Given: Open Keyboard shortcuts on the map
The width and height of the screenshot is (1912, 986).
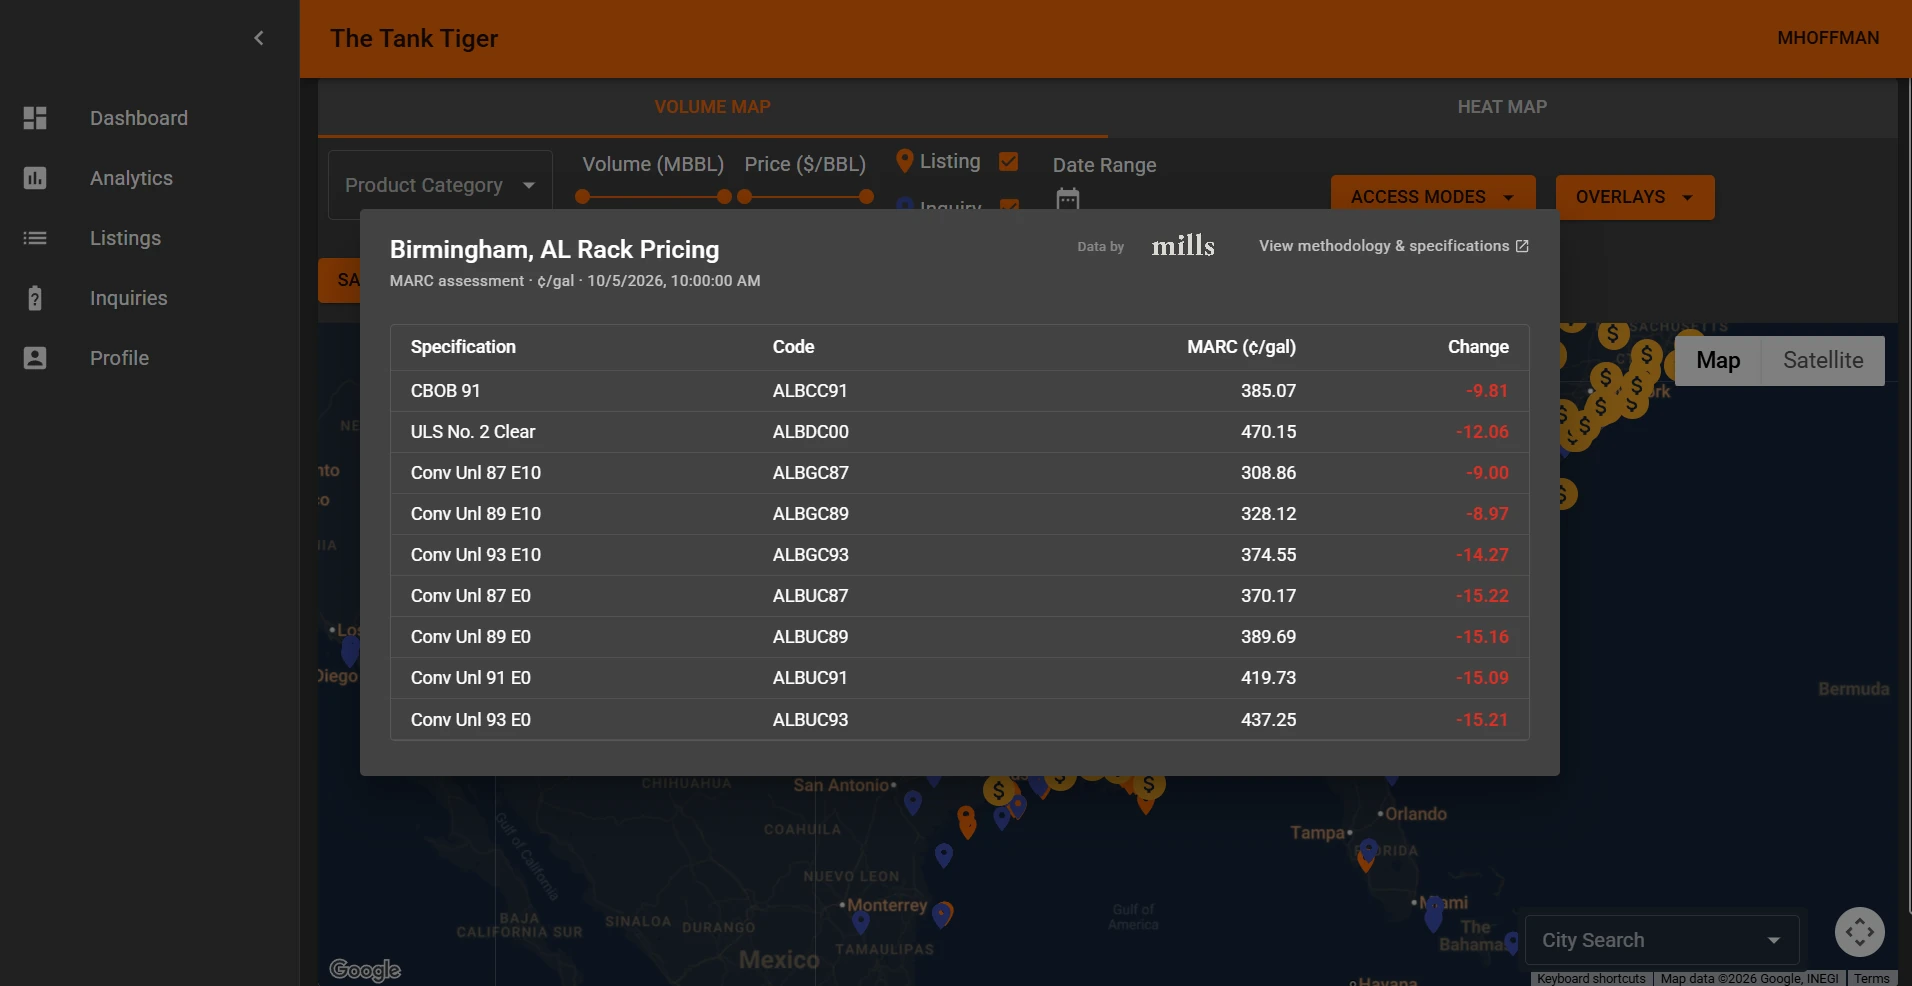Looking at the screenshot, I should pos(1591,978).
